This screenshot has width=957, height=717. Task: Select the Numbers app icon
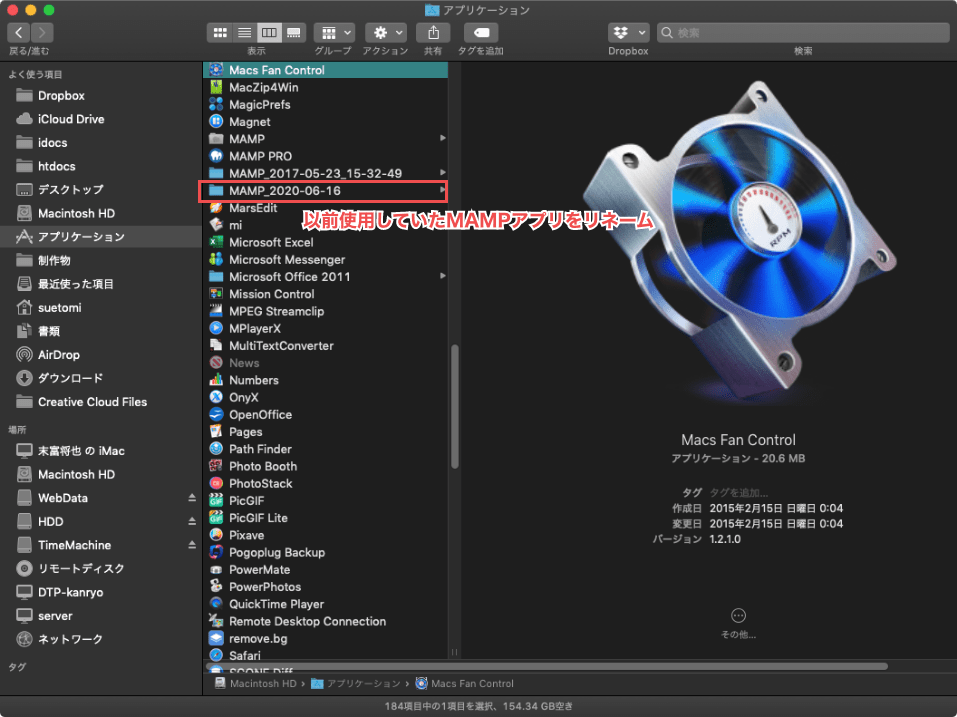coord(216,380)
